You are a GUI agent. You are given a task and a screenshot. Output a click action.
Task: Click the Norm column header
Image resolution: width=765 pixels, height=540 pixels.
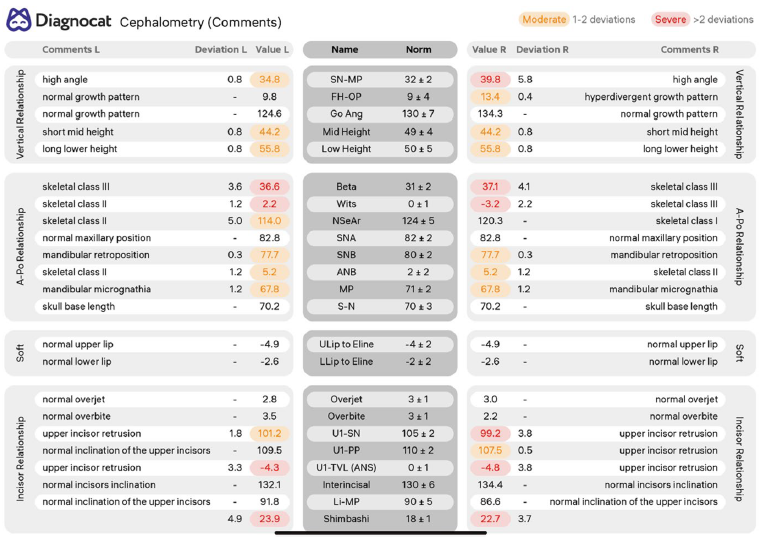point(418,49)
